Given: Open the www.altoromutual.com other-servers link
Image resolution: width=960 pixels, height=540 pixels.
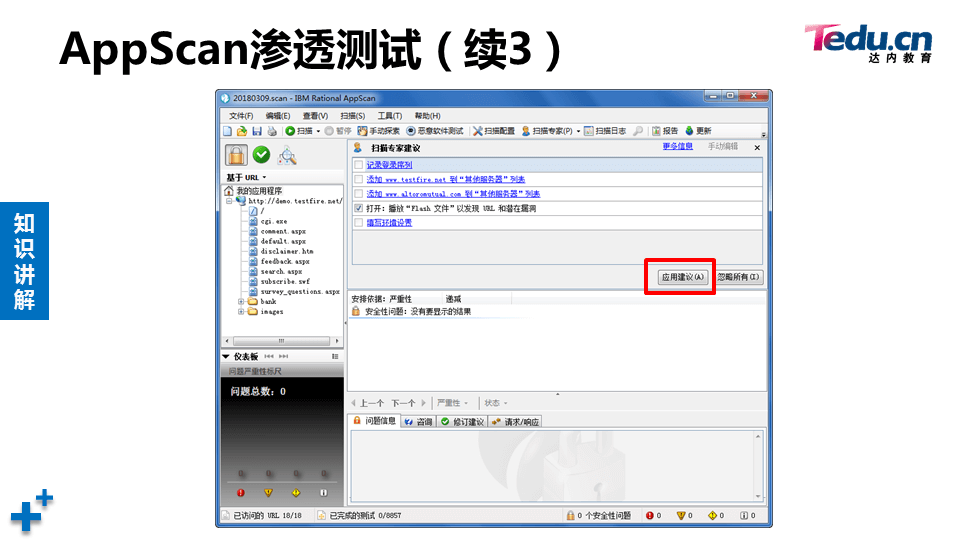Looking at the screenshot, I should tap(453, 194).
